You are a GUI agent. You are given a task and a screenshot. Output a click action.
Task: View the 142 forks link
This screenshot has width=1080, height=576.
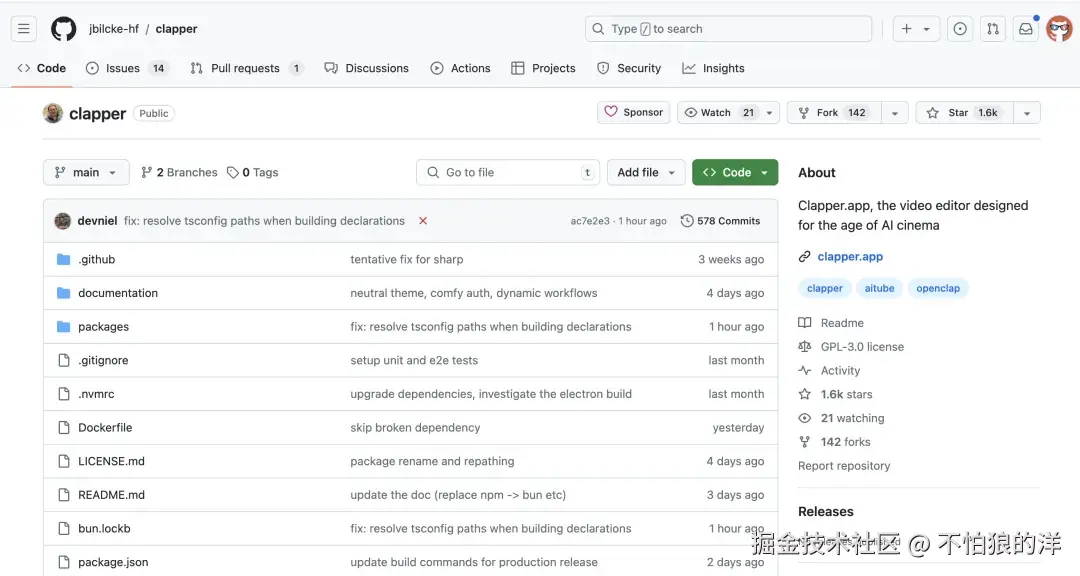point(834,442)
